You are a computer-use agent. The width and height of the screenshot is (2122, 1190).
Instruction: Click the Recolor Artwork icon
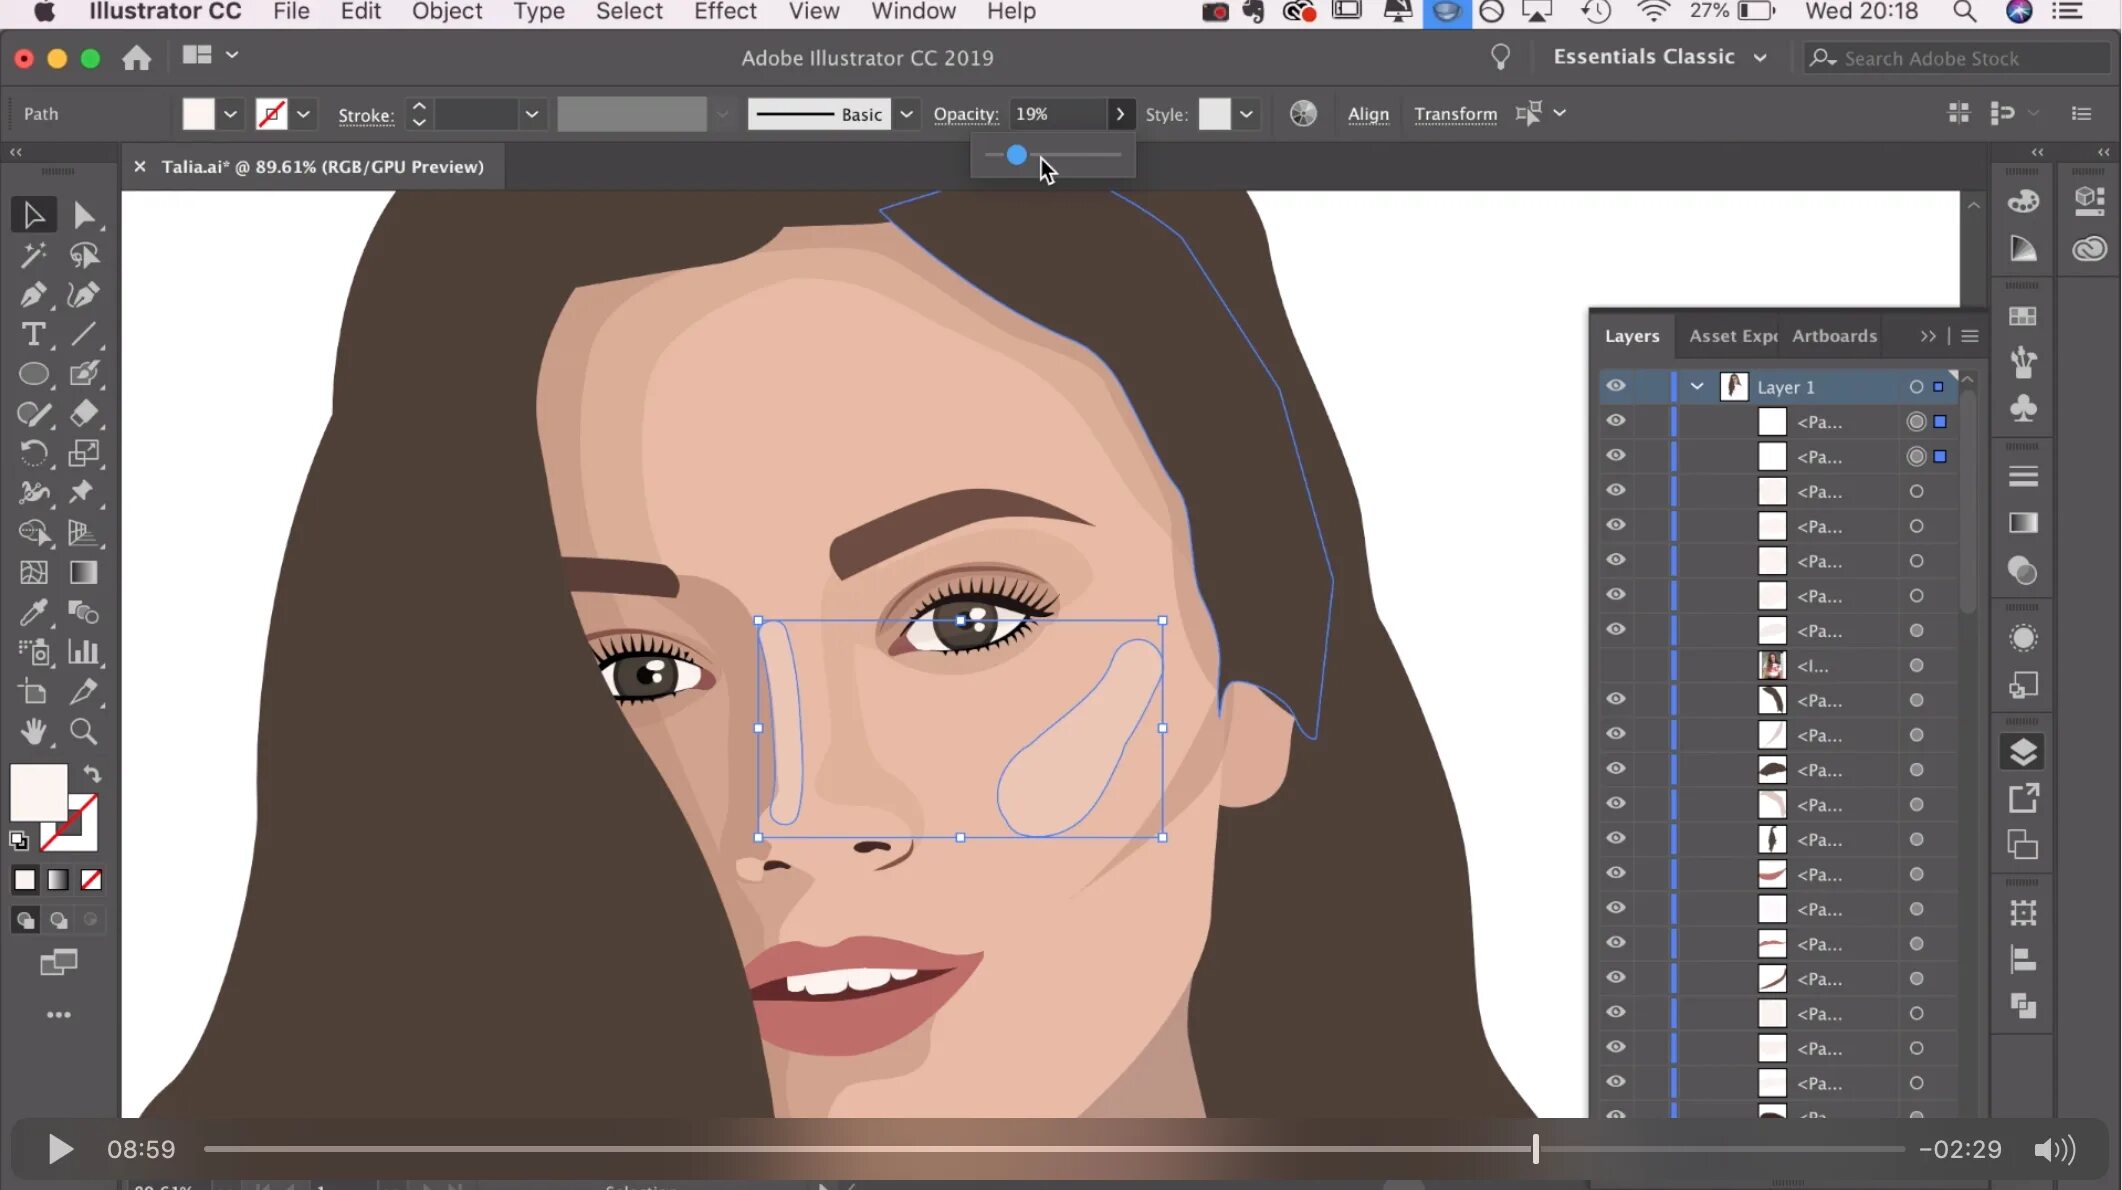point(1303,114)
